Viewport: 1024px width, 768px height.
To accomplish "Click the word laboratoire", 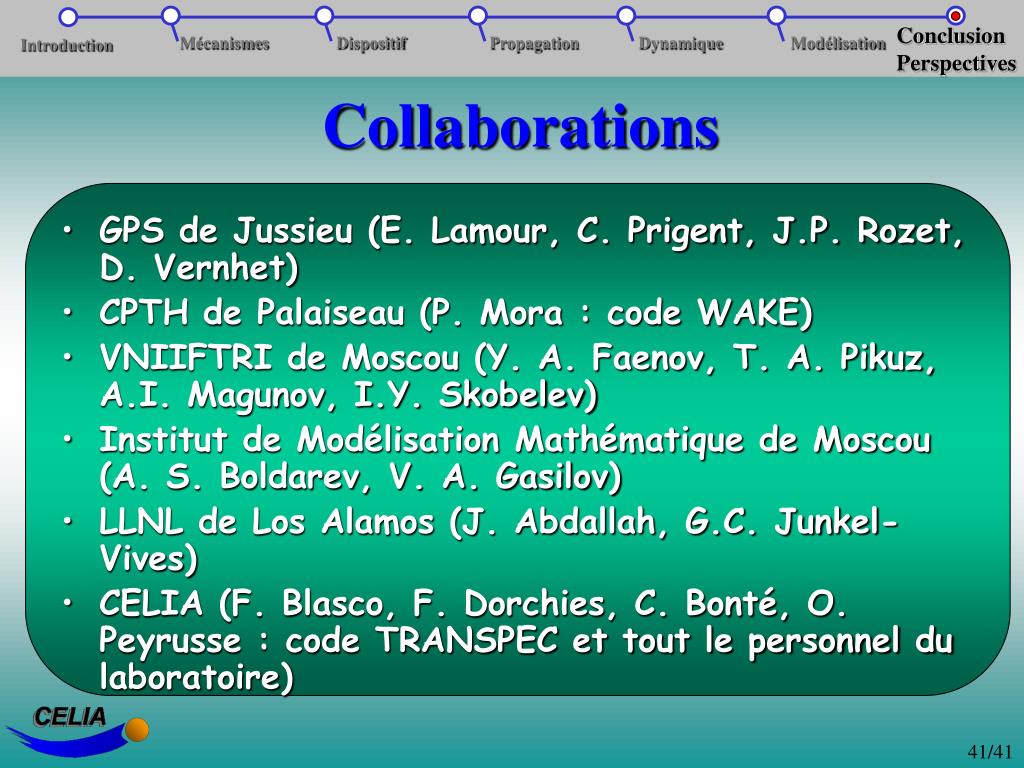I will tap(191, 677).
